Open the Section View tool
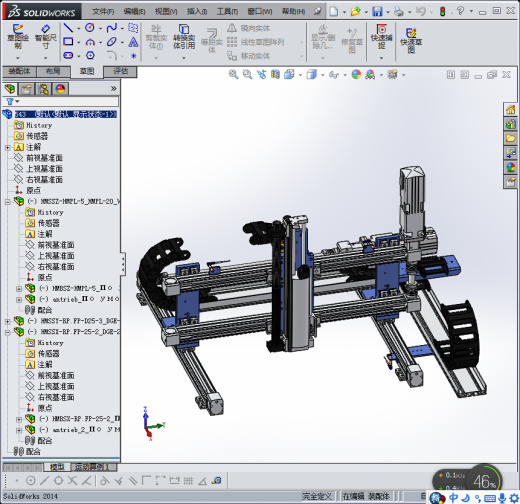This screenshot has height=504, width=520. [275, 74]
